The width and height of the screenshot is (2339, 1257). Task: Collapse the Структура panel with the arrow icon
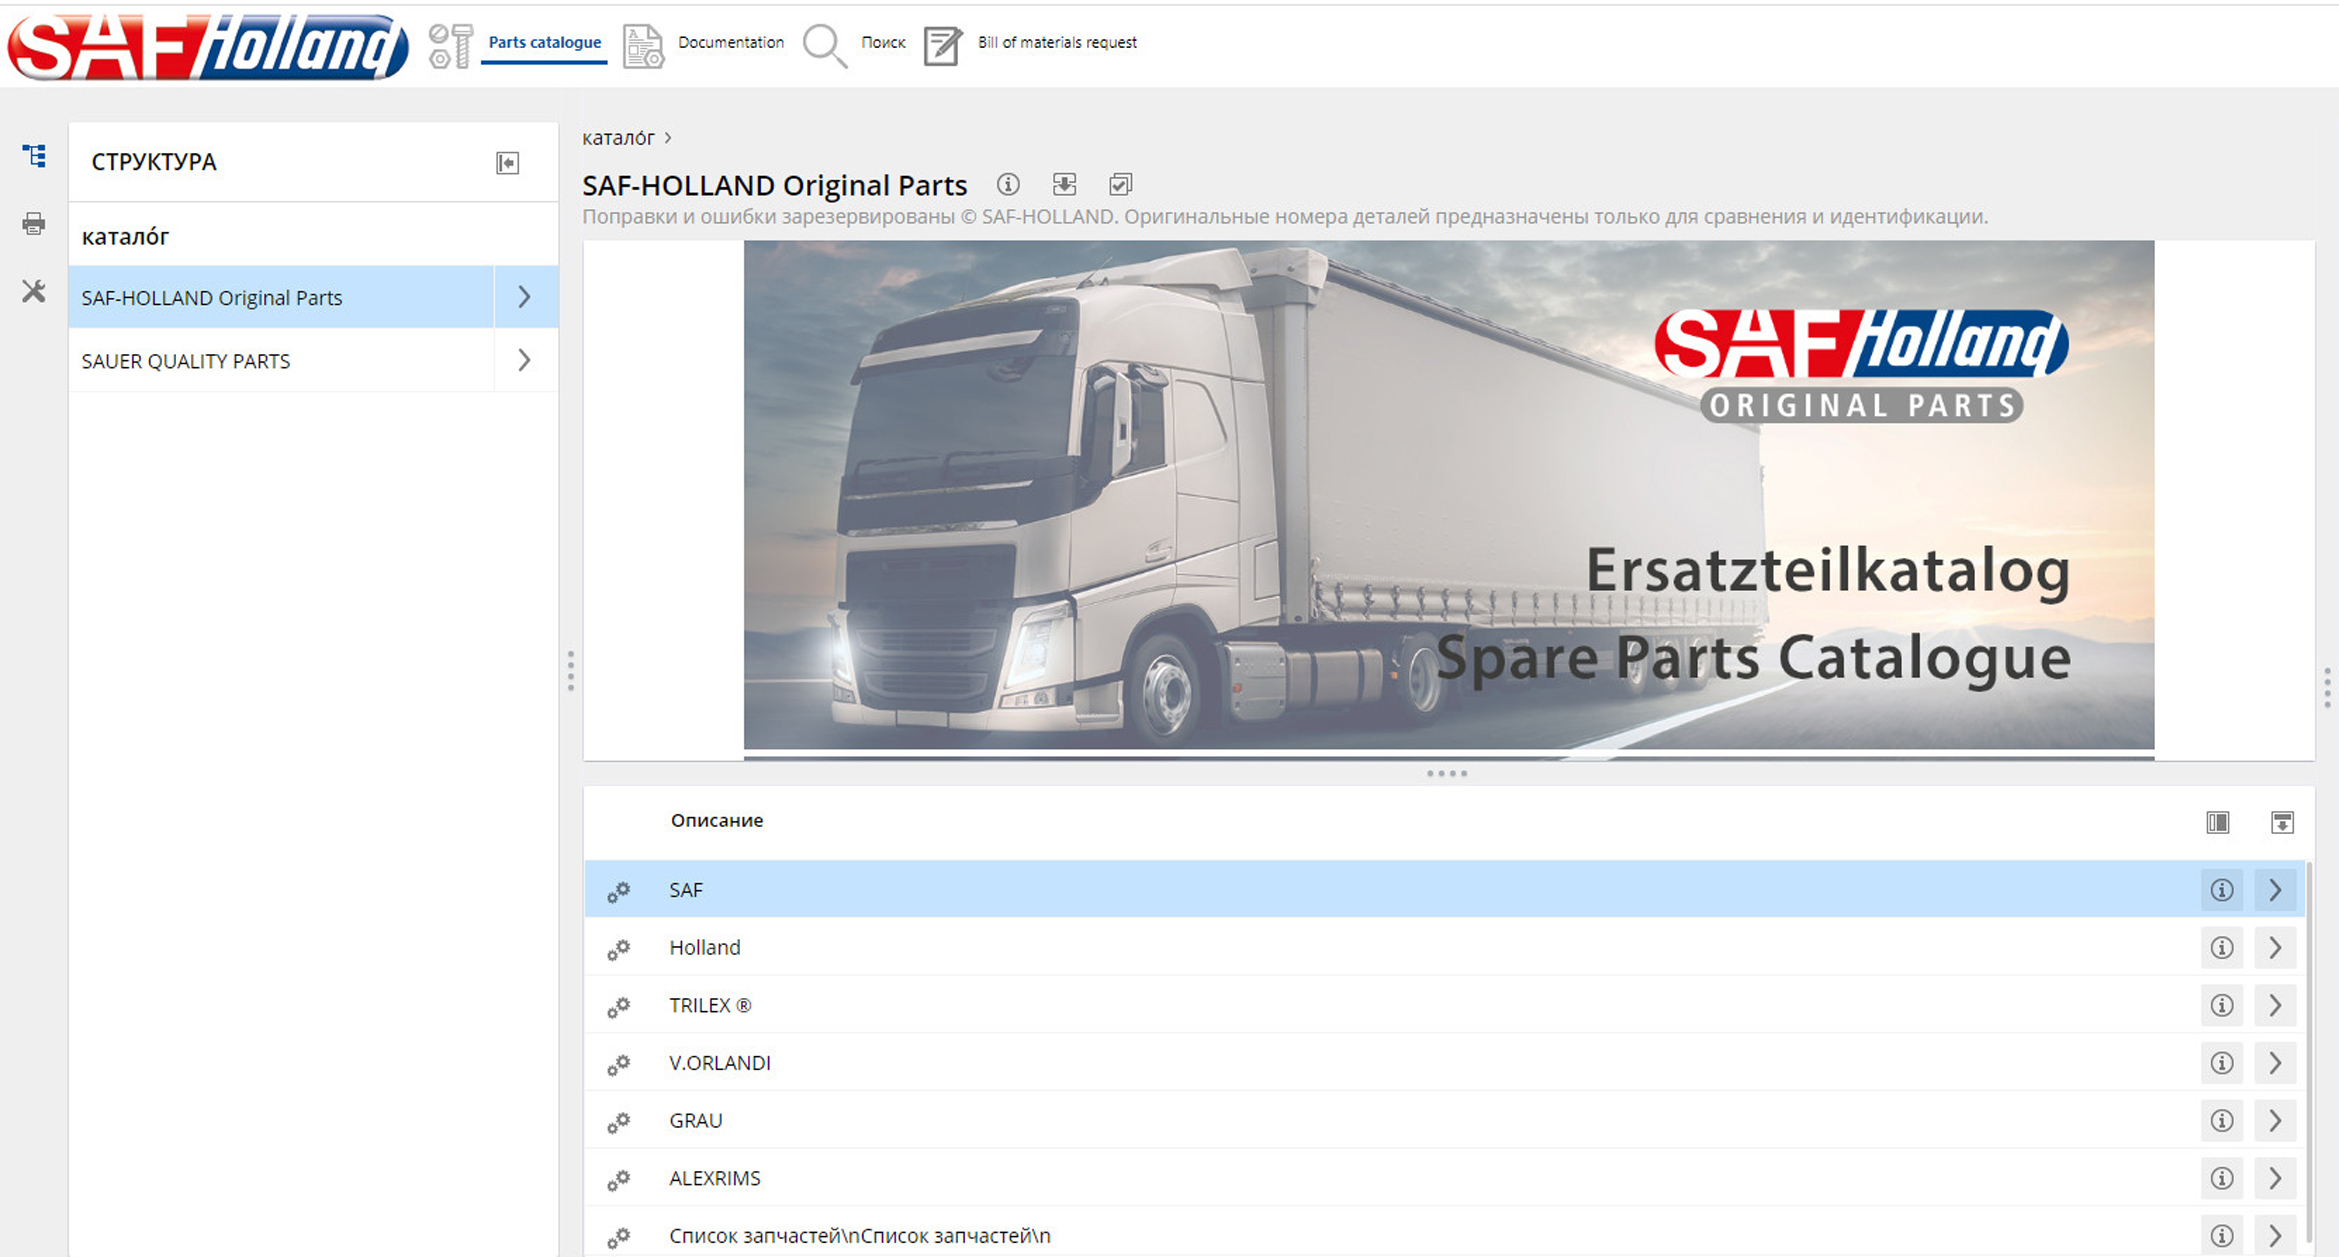(507, 163)
